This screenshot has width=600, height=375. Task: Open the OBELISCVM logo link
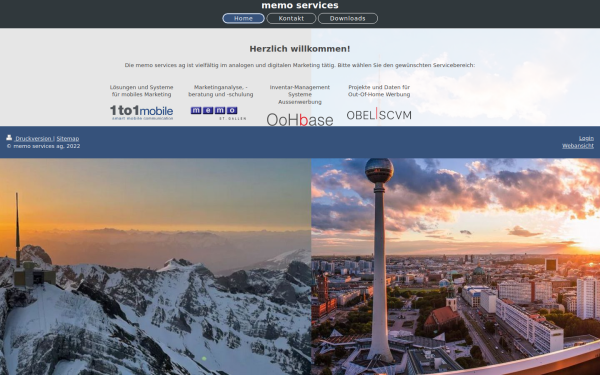[x=379, y=114]
